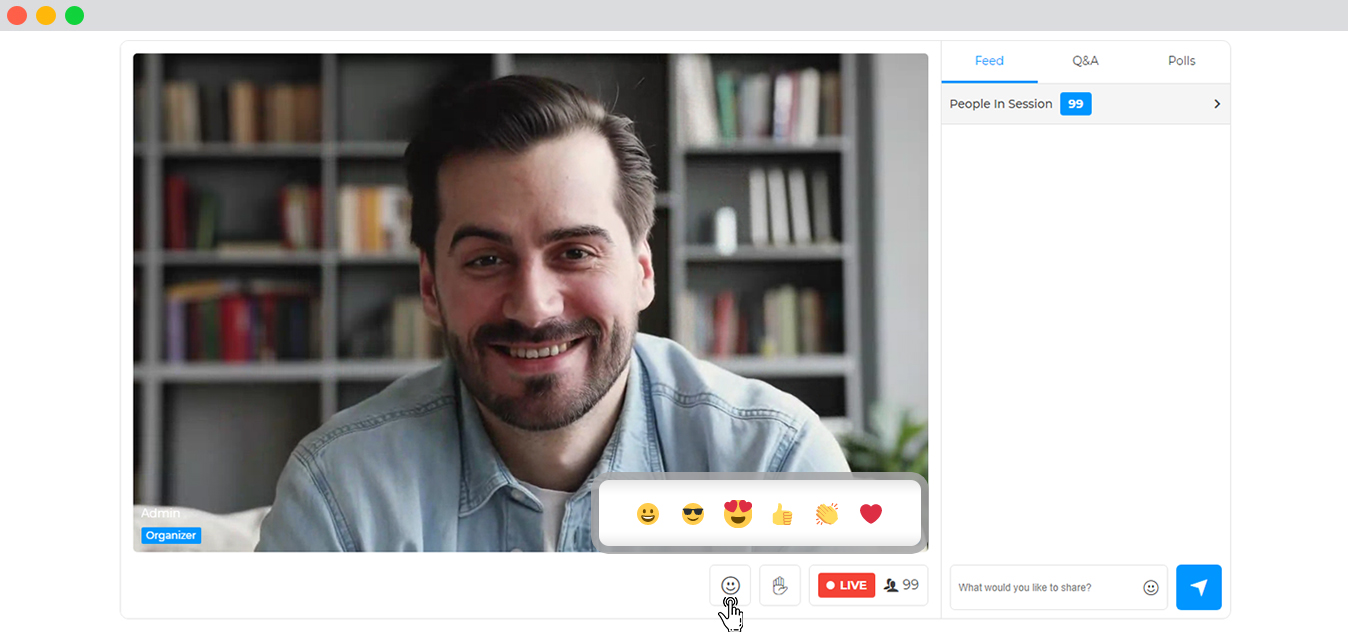
Task: Send the thumbs up reaction
Action: coord(782,514)
